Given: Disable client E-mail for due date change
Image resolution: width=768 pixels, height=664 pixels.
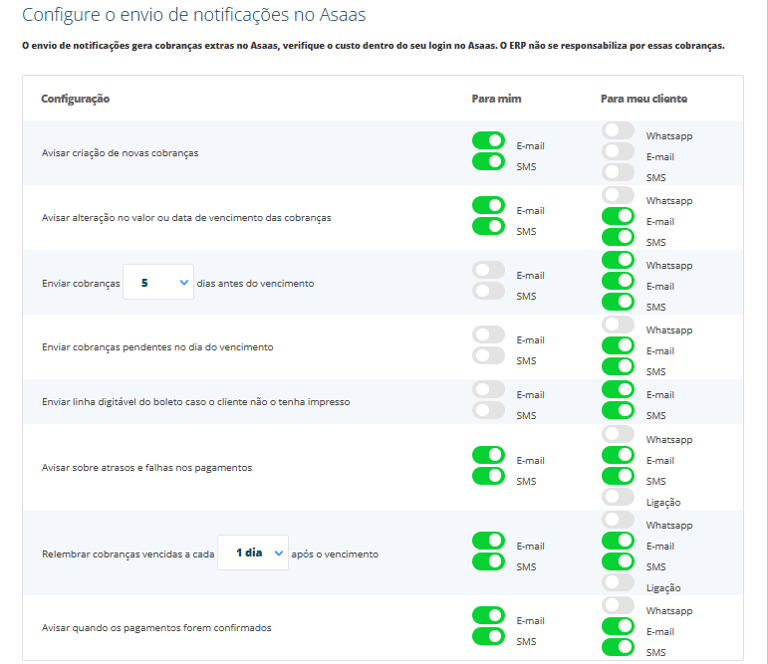Looking at the screenshot, I should tap(618, 216).
